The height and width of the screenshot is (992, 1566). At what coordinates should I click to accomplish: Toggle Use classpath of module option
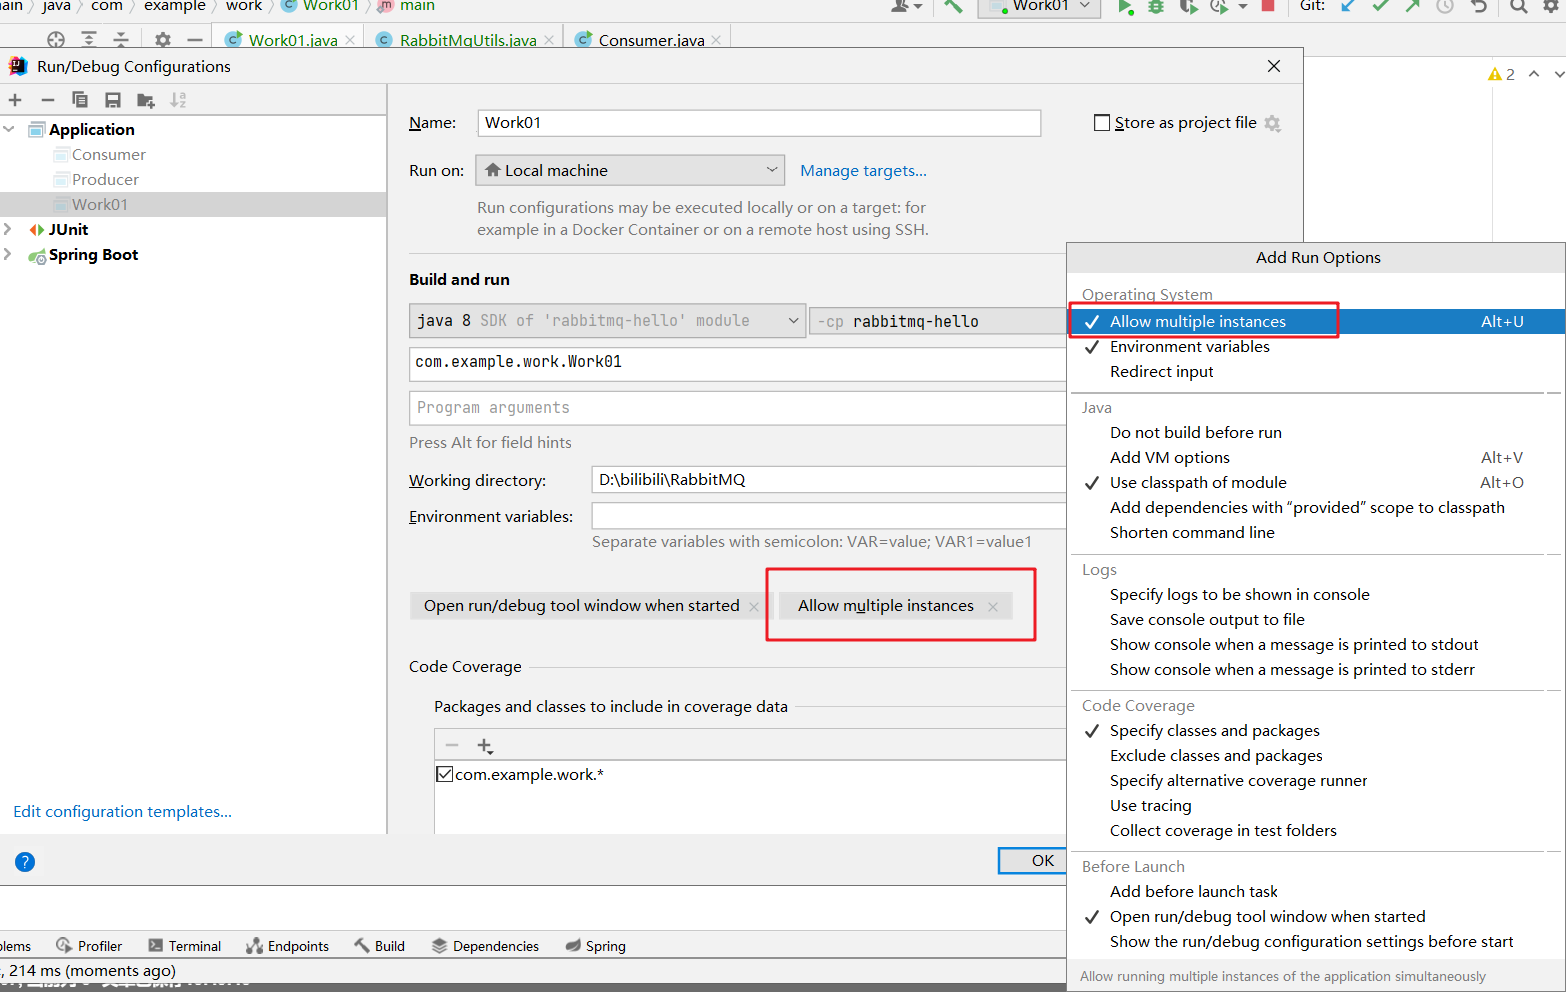(1316, 482)
